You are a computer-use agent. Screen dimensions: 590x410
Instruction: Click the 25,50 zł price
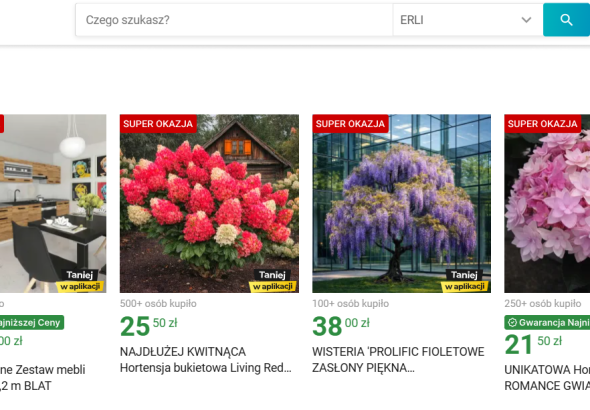tap(149, 326)
